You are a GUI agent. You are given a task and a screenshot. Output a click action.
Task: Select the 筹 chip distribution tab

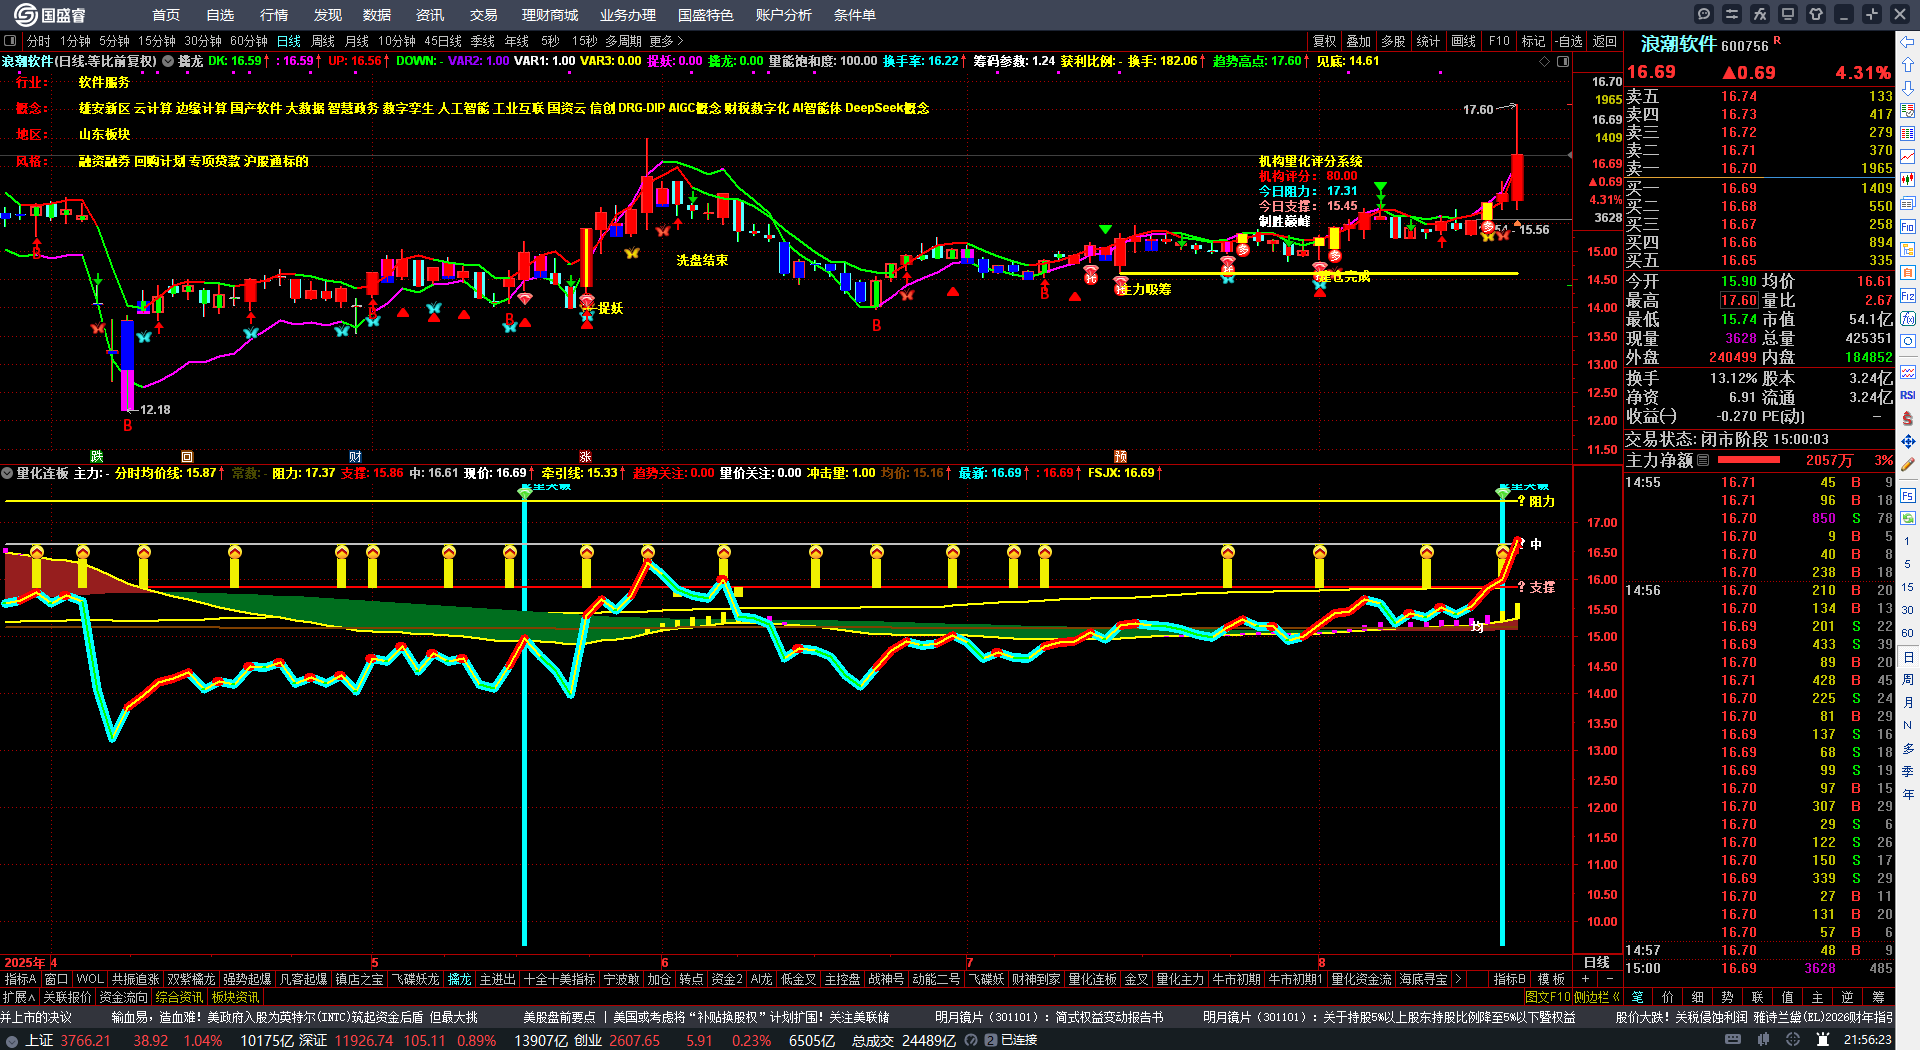[1878, 997]
